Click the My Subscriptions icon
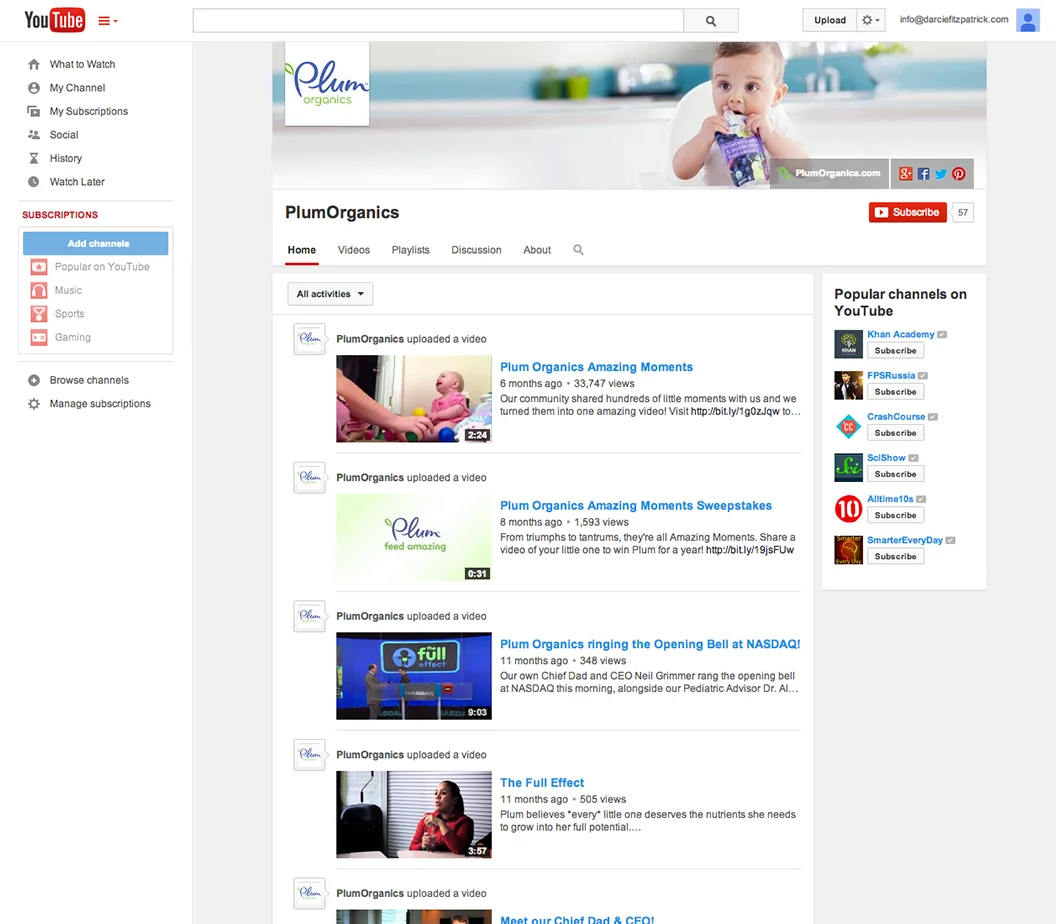1056x924 pixels. (x=34, y=111)
